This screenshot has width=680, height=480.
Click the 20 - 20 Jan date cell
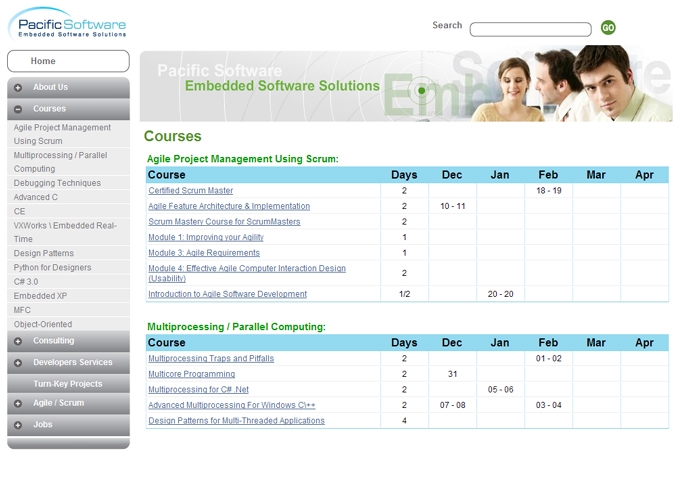500,294
